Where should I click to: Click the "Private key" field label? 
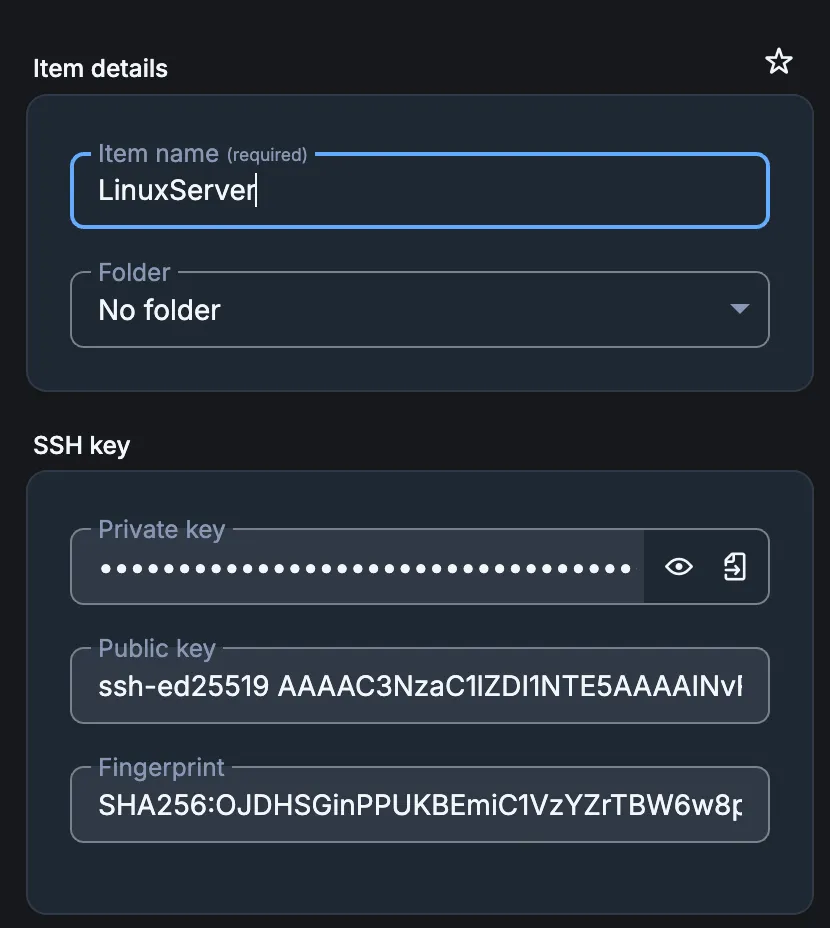pos(161,529)
